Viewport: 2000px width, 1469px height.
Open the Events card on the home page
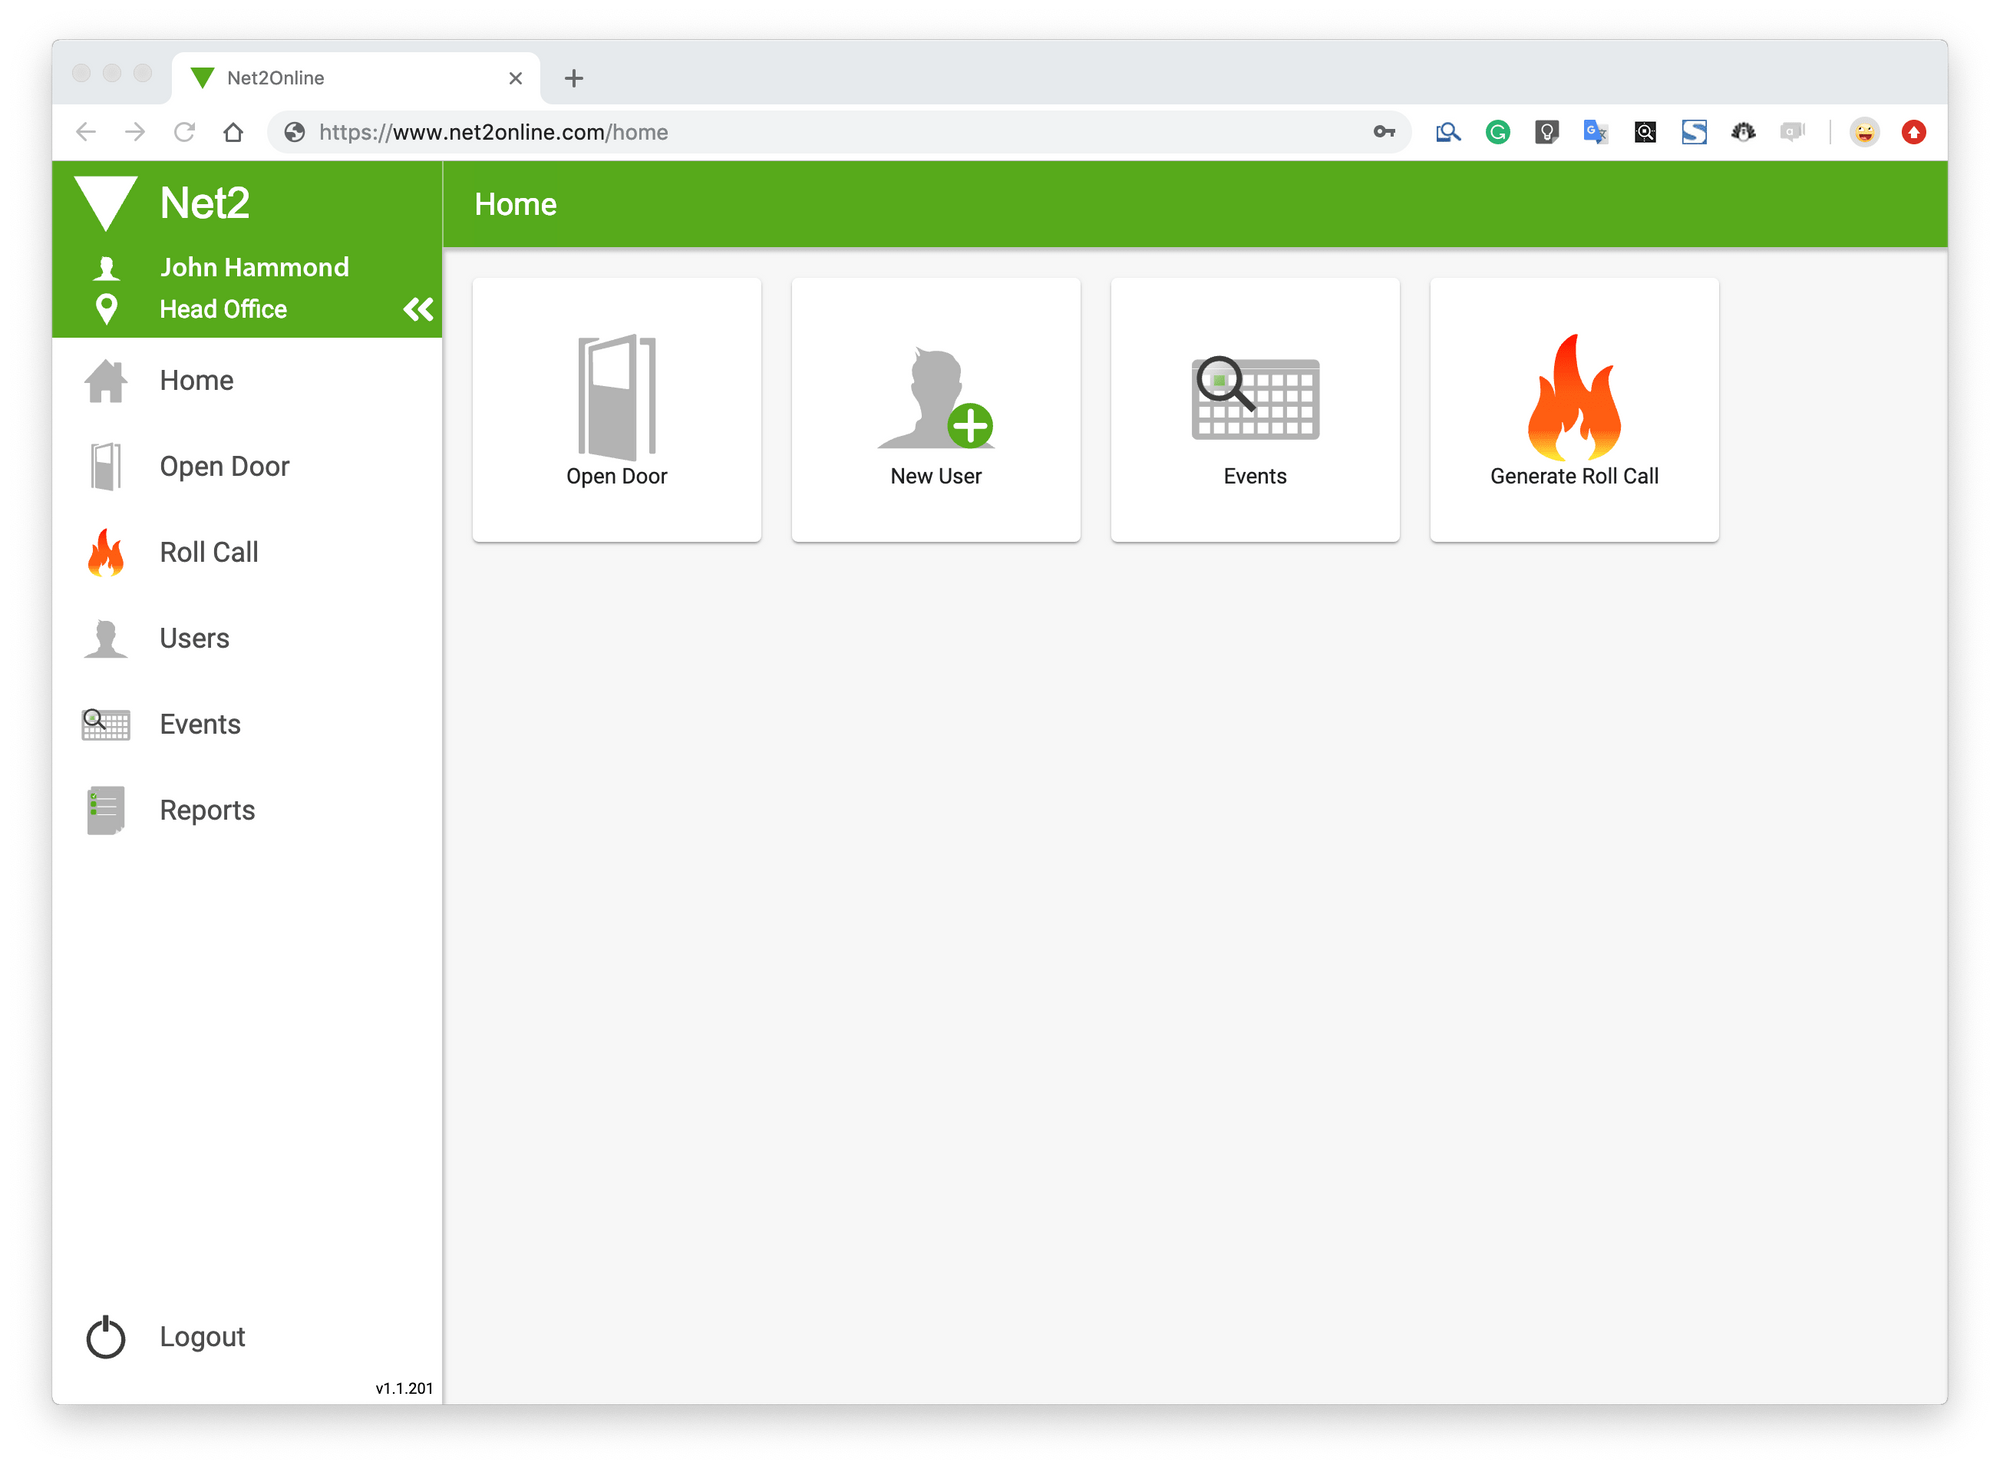pos(1254,410)
